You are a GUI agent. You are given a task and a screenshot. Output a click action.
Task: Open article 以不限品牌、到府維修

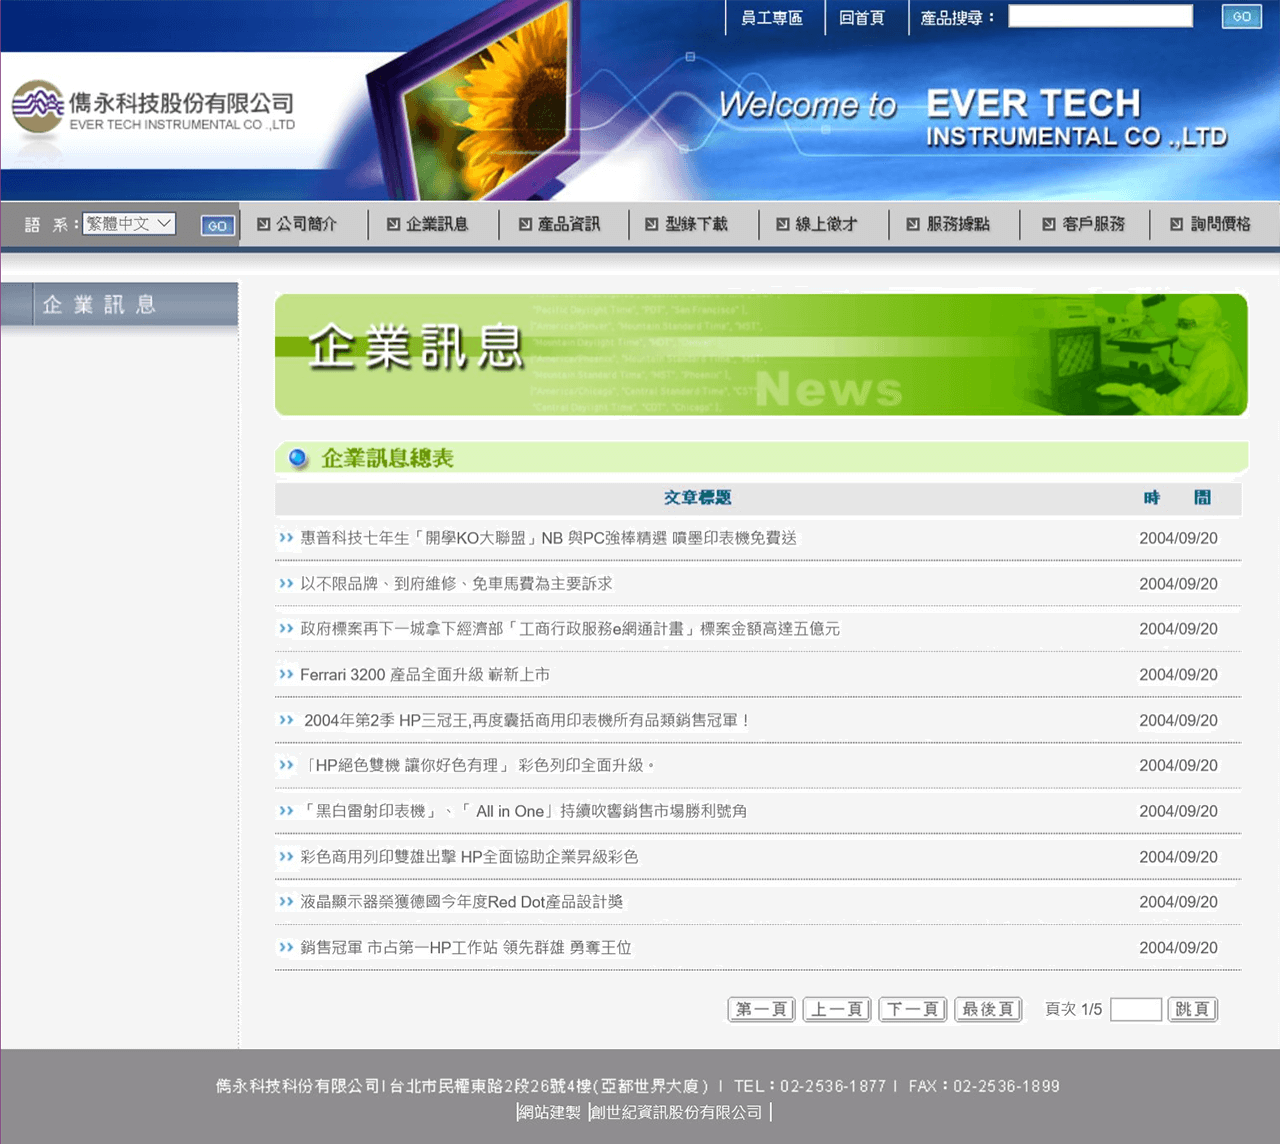point(456,584)
